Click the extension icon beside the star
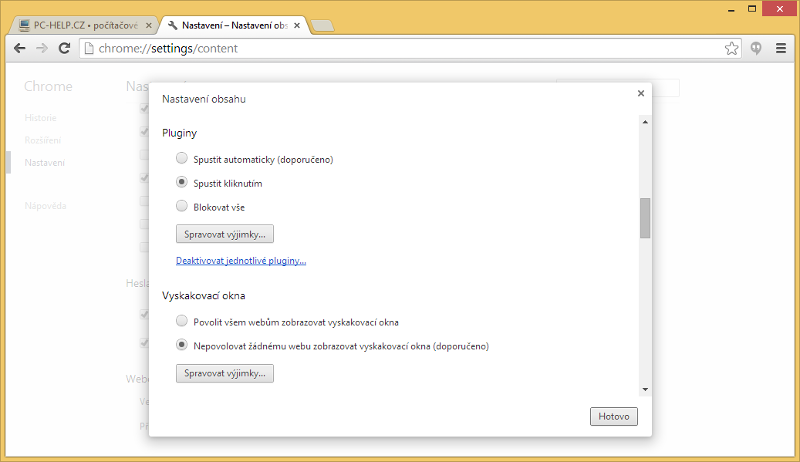This screenshot has width=800, height=462. point(757,48)
